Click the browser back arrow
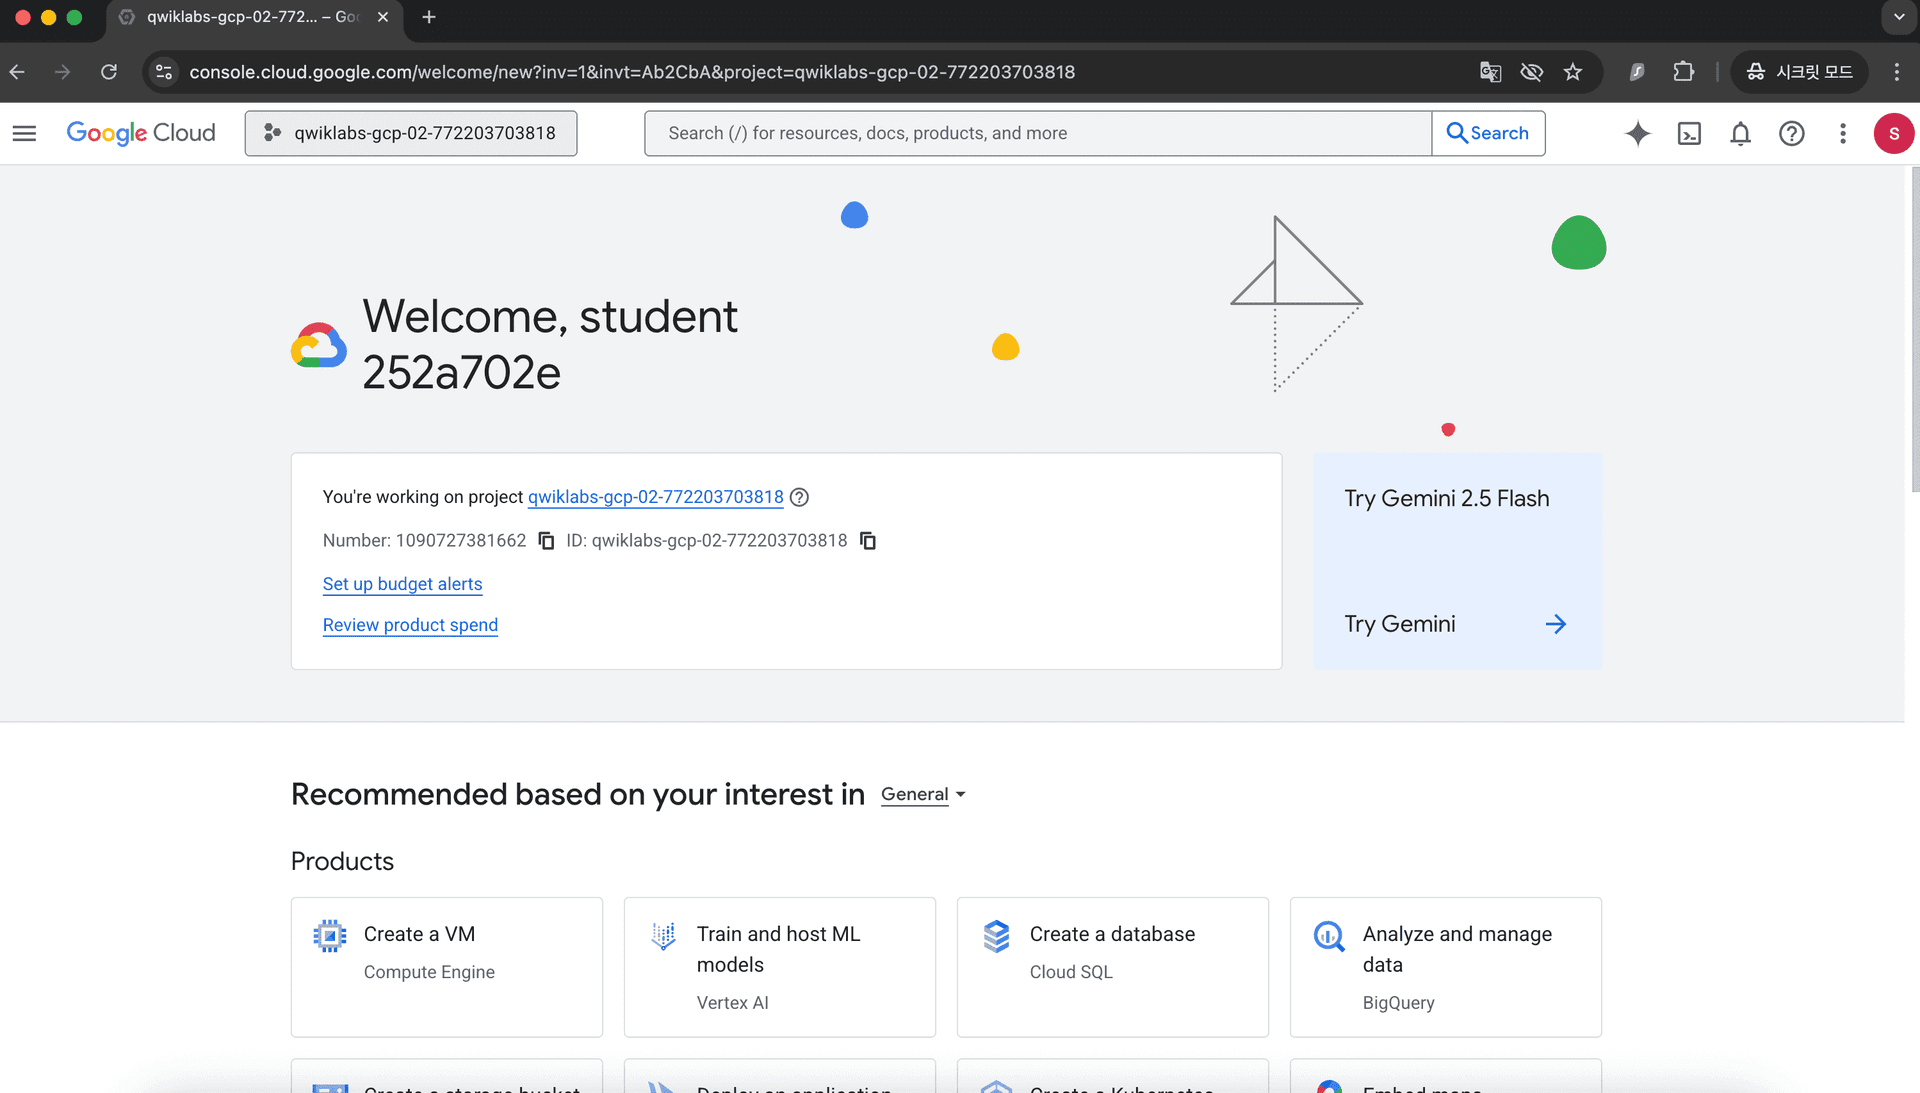 [x=17, y=72]
